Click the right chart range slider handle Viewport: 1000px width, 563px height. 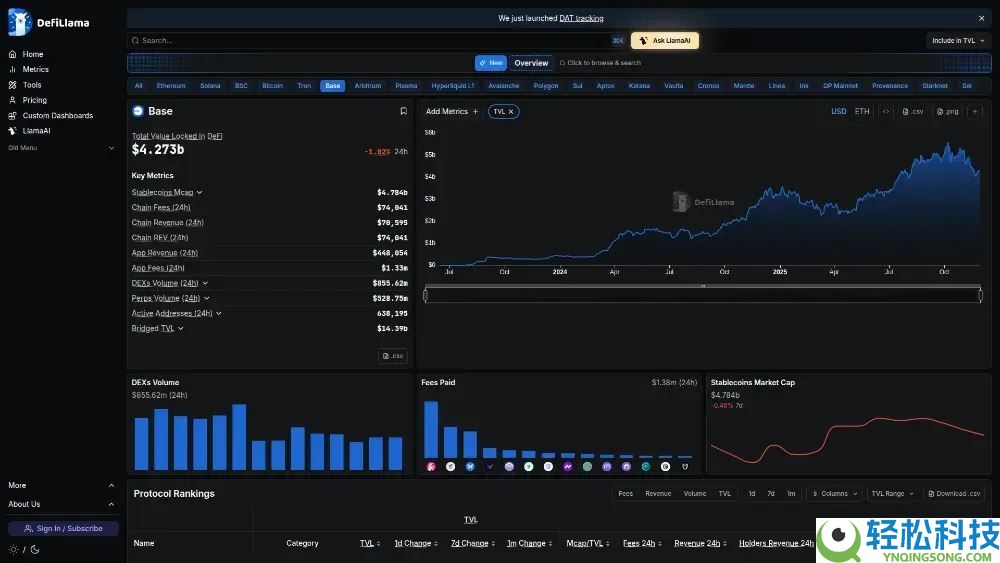pos(981,295)
